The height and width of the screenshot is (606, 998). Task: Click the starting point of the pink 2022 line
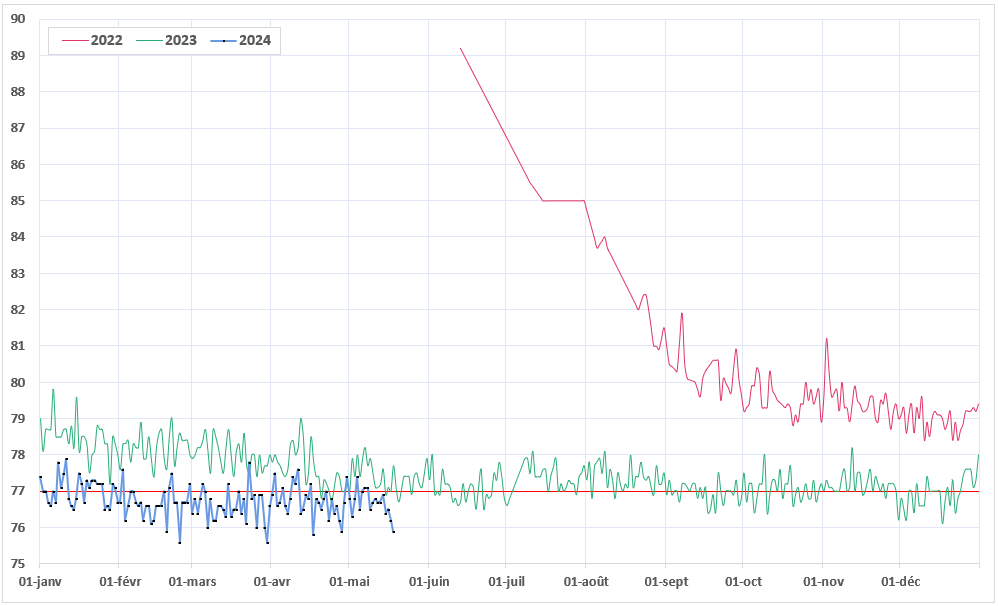pos(460,48)
